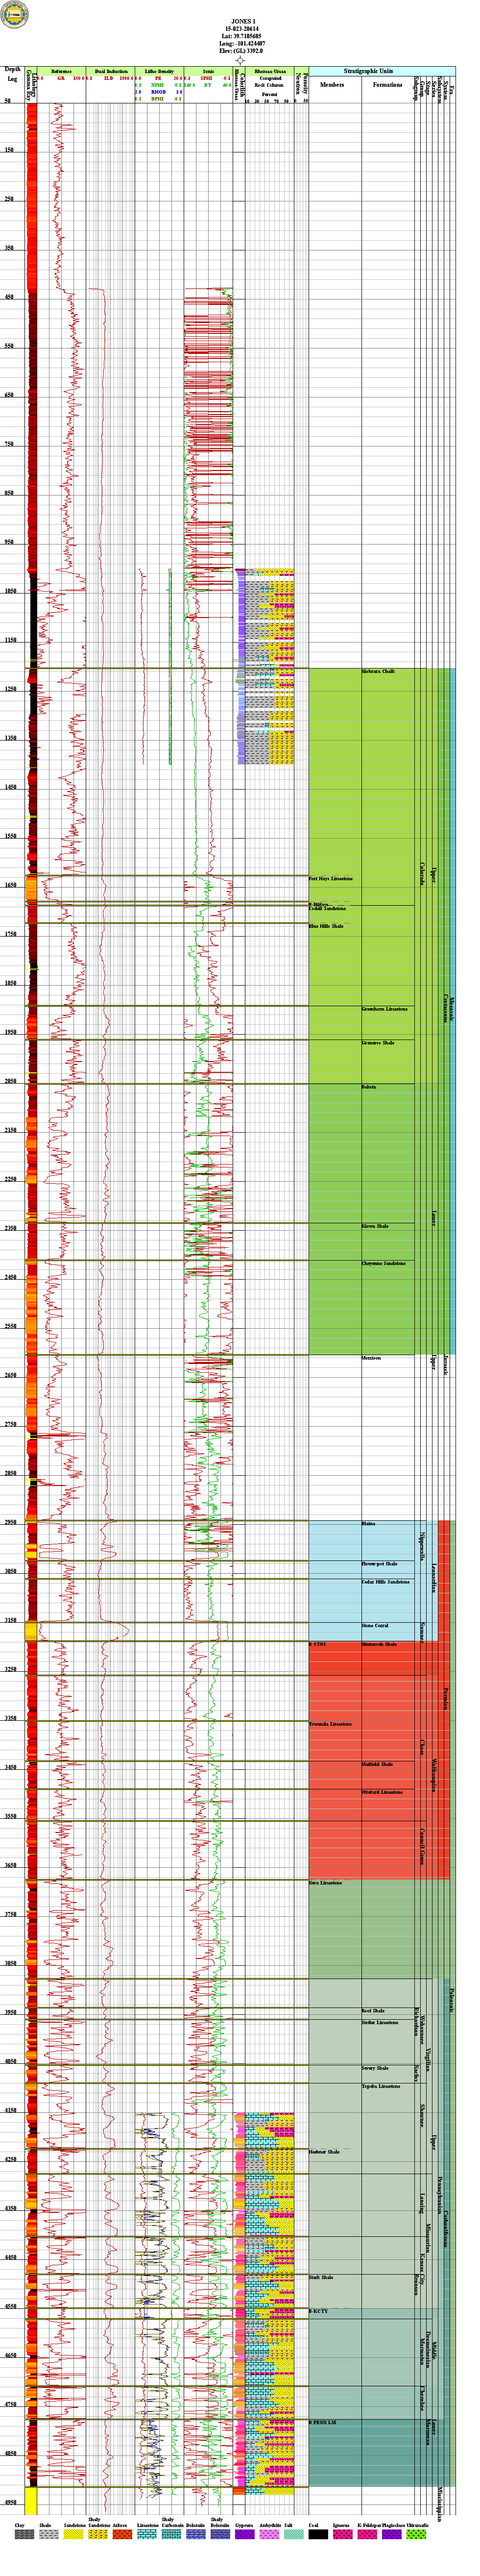Screen dimensions: 480x2576
Task: Click the Formations column header
Action: [x=388, y=85]
